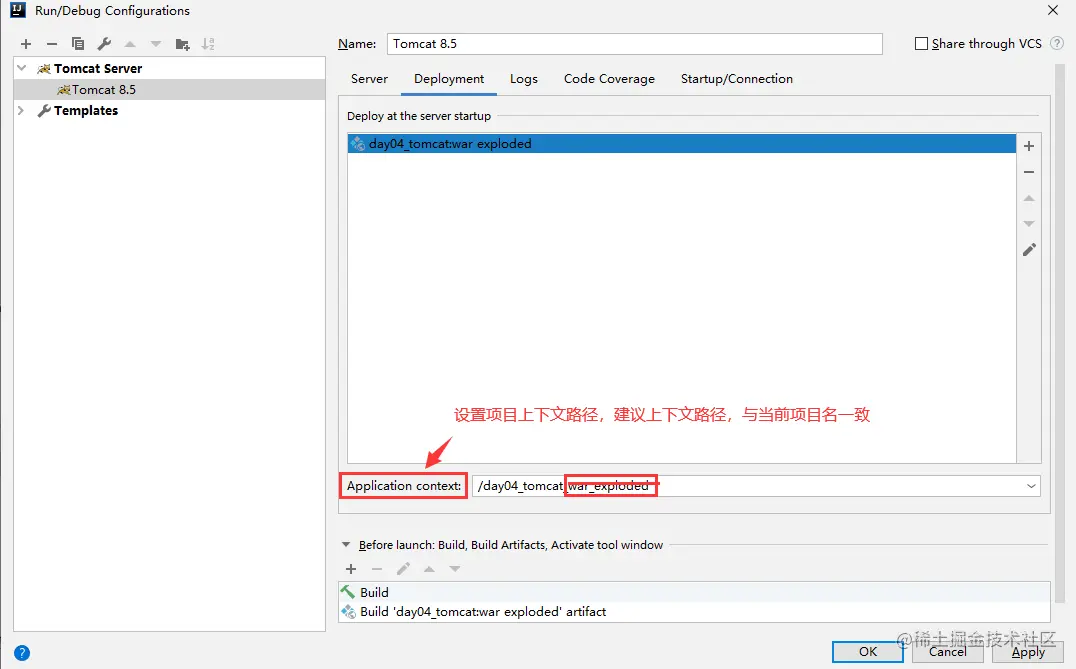Collapse the Before launch section
This screenshot has height=669, width=1076.
[x=346, y=545]
